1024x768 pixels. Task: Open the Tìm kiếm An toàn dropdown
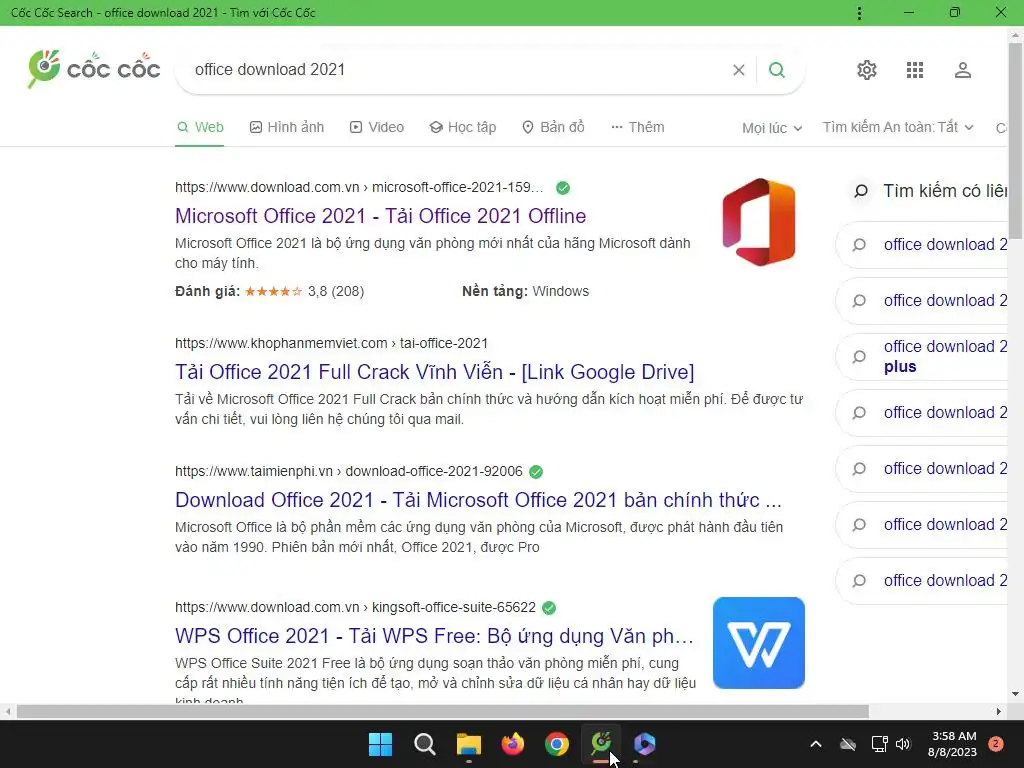[898, 127]
